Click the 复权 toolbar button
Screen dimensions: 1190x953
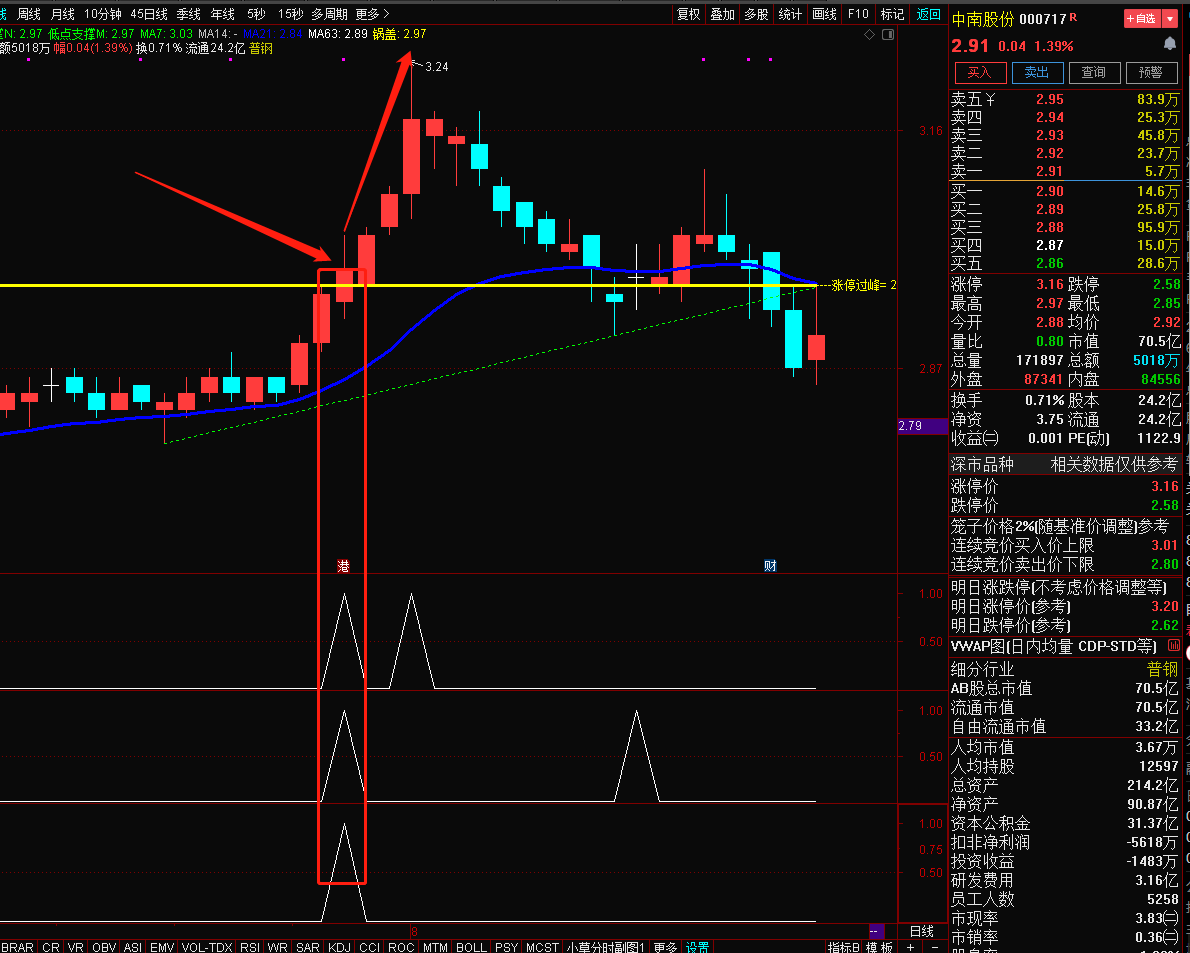click(x=688, y=14)
